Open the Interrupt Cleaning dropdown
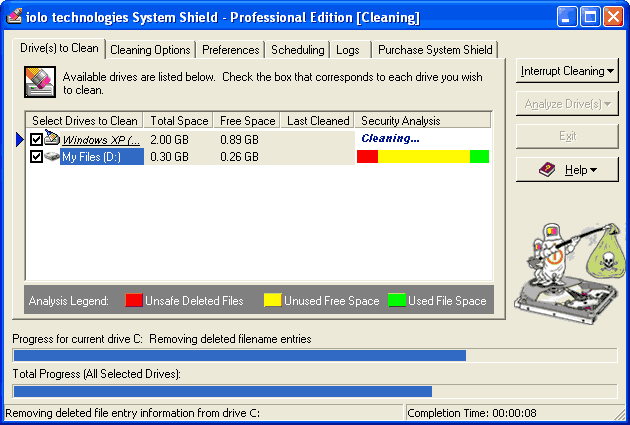Image resolution: width=630 pixels, height=425 pixels. pos(567,71)
